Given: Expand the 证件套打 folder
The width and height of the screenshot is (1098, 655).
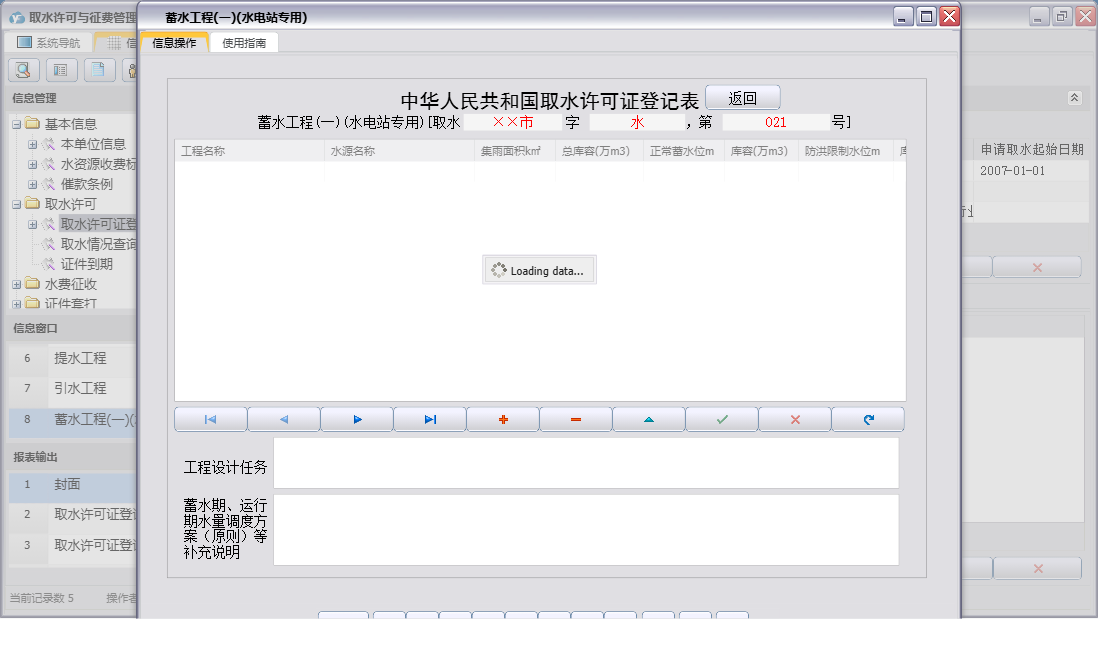Looking at the screenshot, I should tap(17, 304).
